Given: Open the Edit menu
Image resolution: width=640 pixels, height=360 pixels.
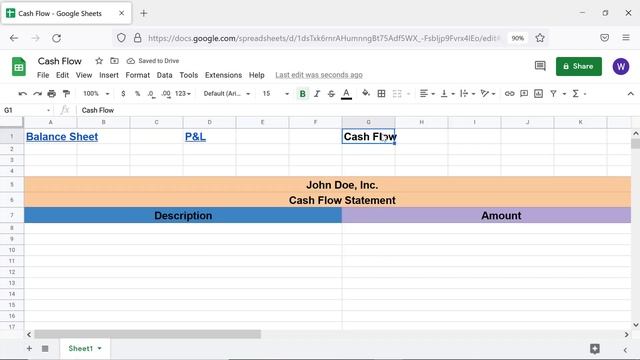Looking at the screenshot, I should (x=62, y=75).
